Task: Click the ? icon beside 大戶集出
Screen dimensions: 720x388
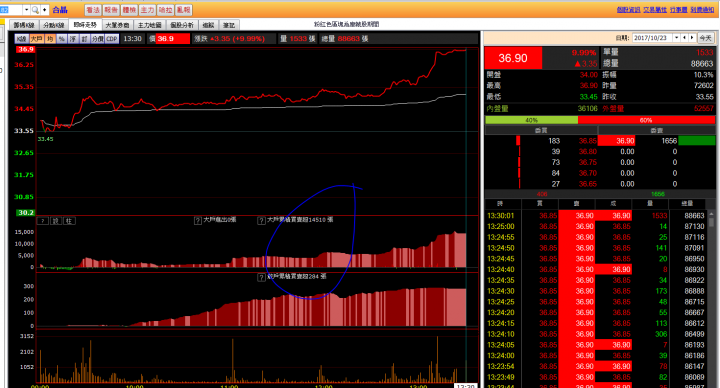Action: tap(197, 221)
